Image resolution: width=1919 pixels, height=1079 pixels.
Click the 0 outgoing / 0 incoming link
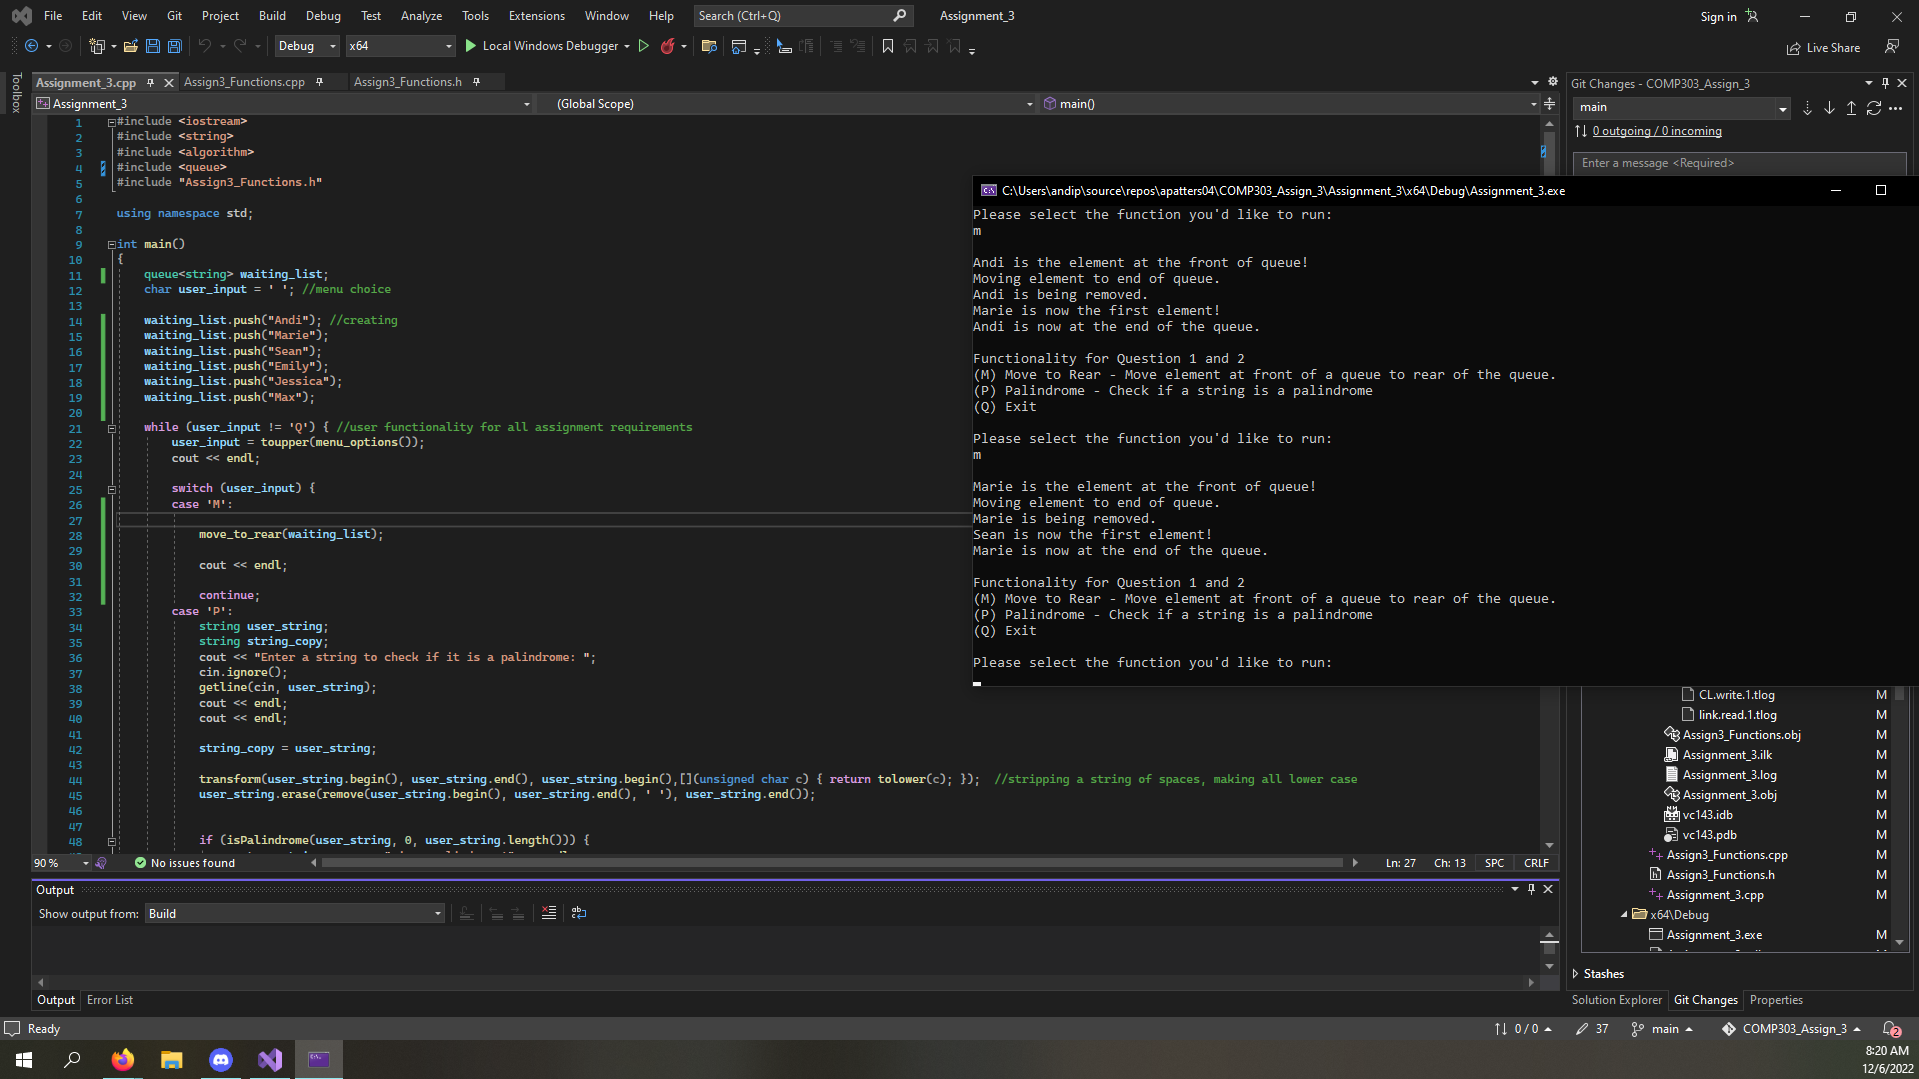(x=1657, y=131)
